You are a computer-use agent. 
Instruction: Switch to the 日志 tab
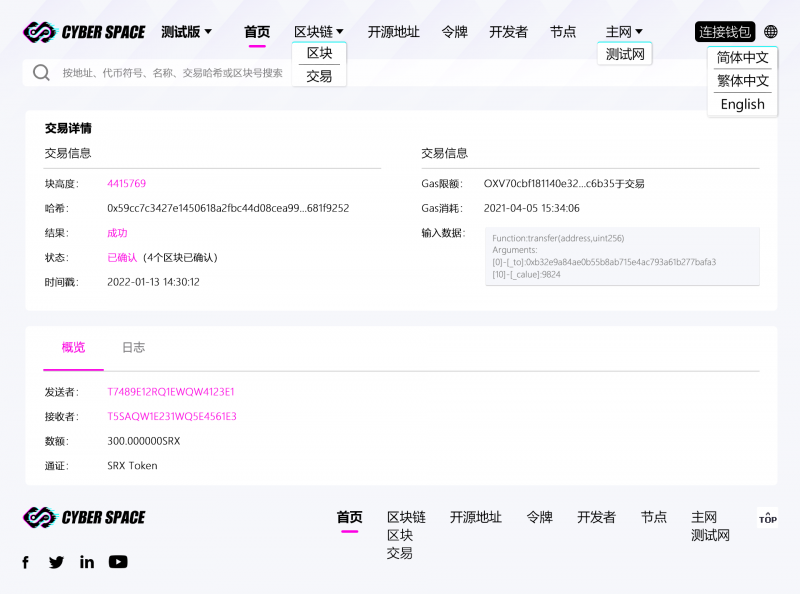click(133, 347)
